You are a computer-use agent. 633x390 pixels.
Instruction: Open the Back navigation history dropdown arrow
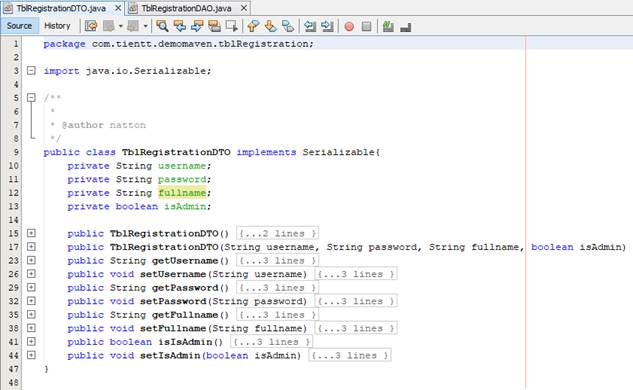(x=120, y=26)
